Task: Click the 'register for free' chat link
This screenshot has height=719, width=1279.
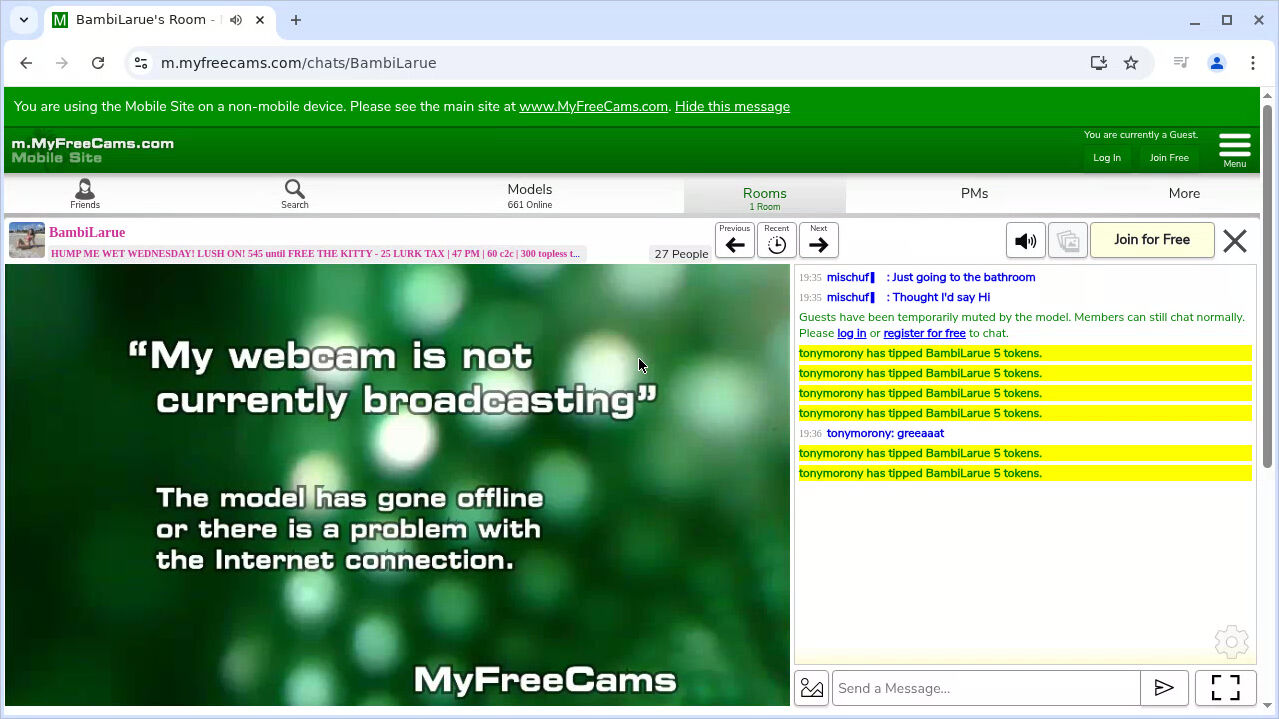Action: click(924, 333)
